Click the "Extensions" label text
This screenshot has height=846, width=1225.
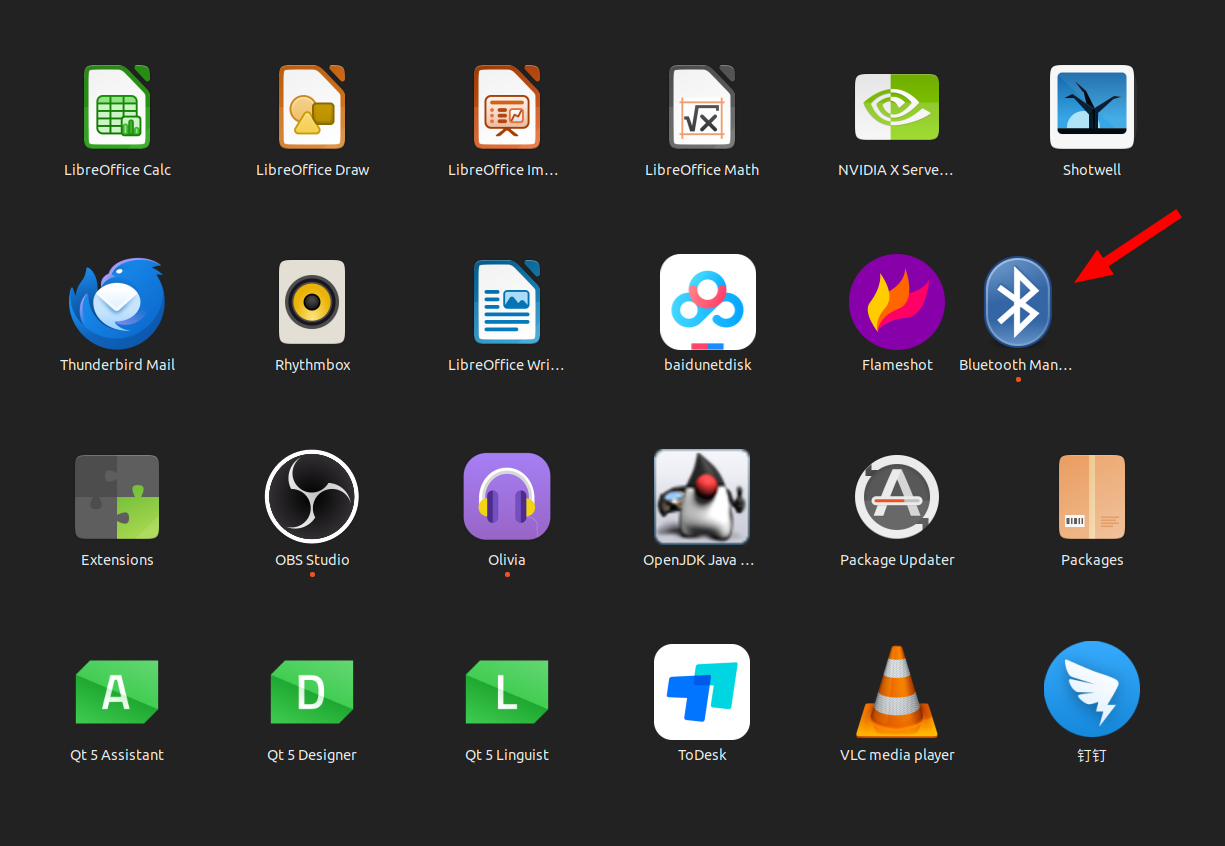click(x=117, y=560)
